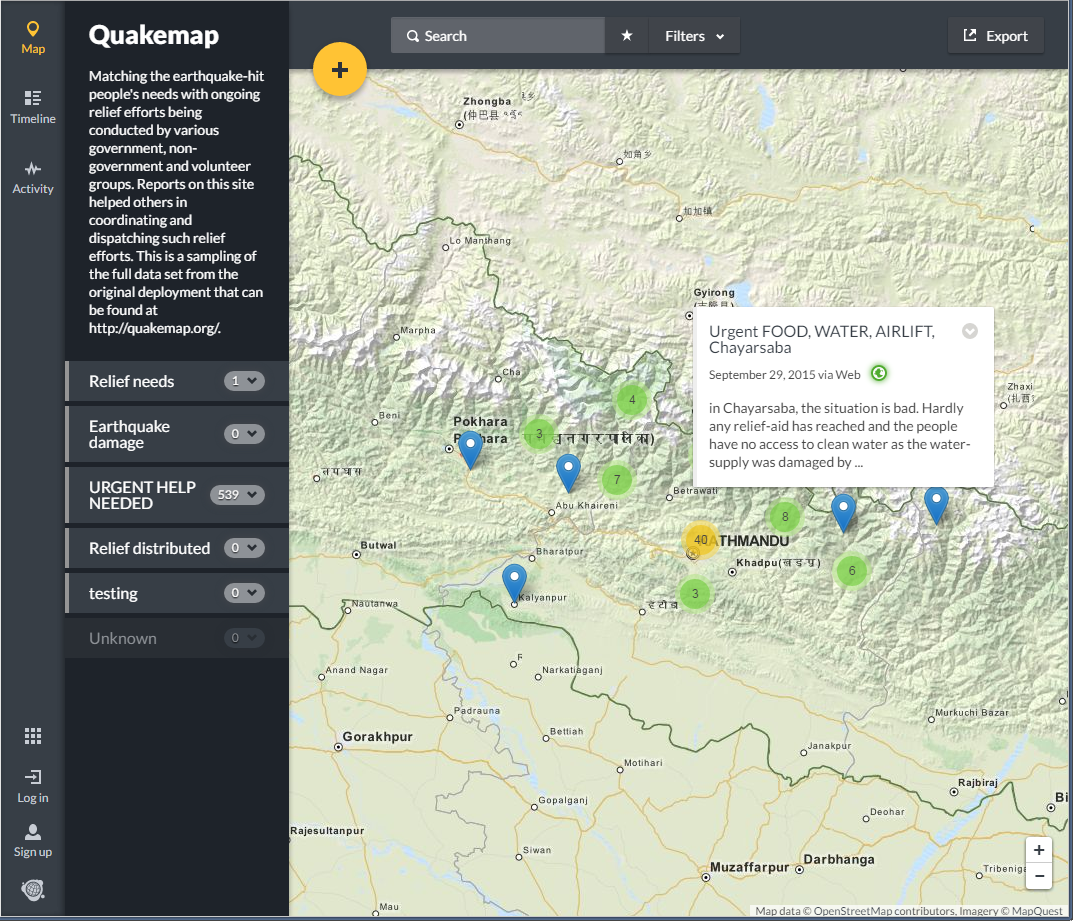The height and width of the screenshot is (921, 1073).
Task: Click the Ushahidi globe logo
Action: click(32, 890)
